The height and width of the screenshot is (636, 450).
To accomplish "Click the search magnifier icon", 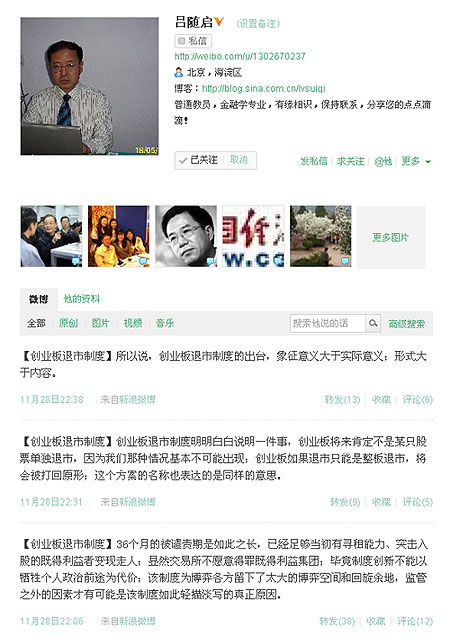I will click(373, 323).
